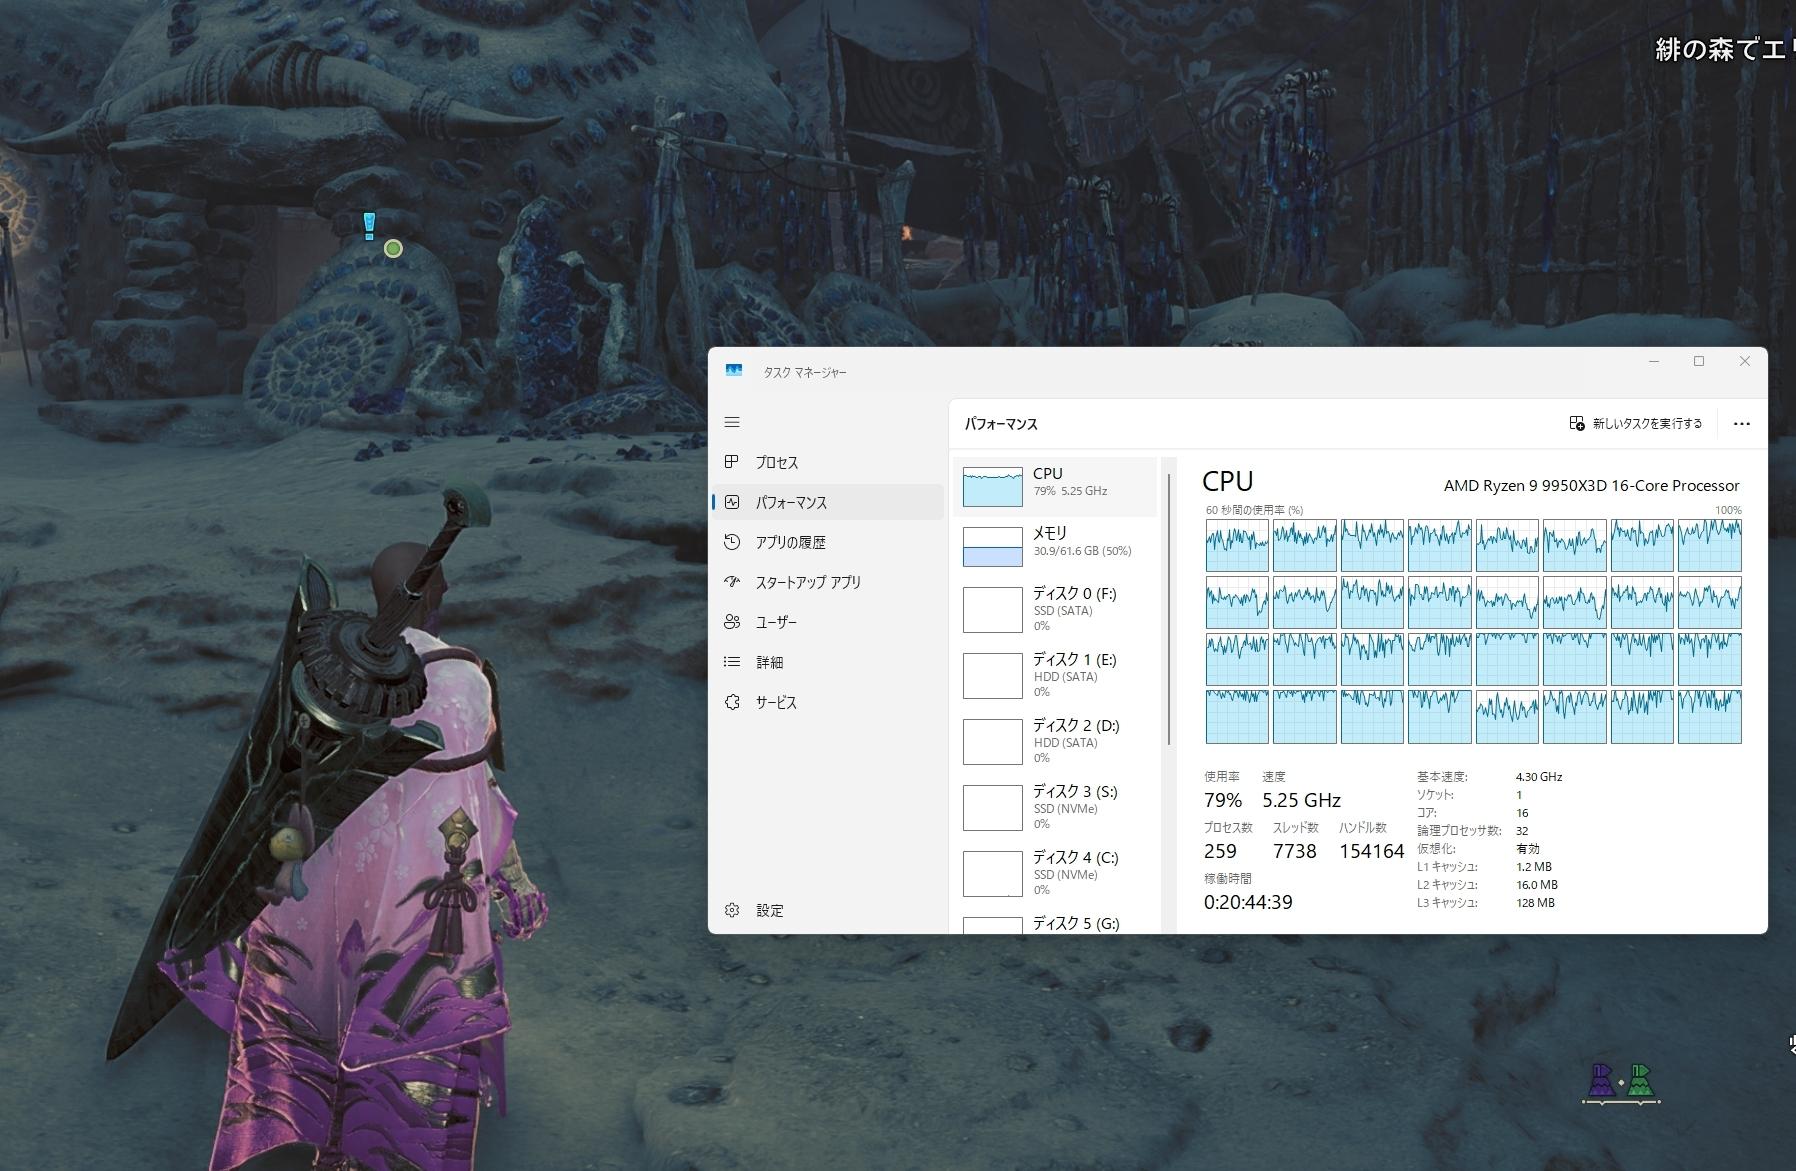Select the CPU performance entry
1796x1171 pixels.
(x=1055, y=487)
